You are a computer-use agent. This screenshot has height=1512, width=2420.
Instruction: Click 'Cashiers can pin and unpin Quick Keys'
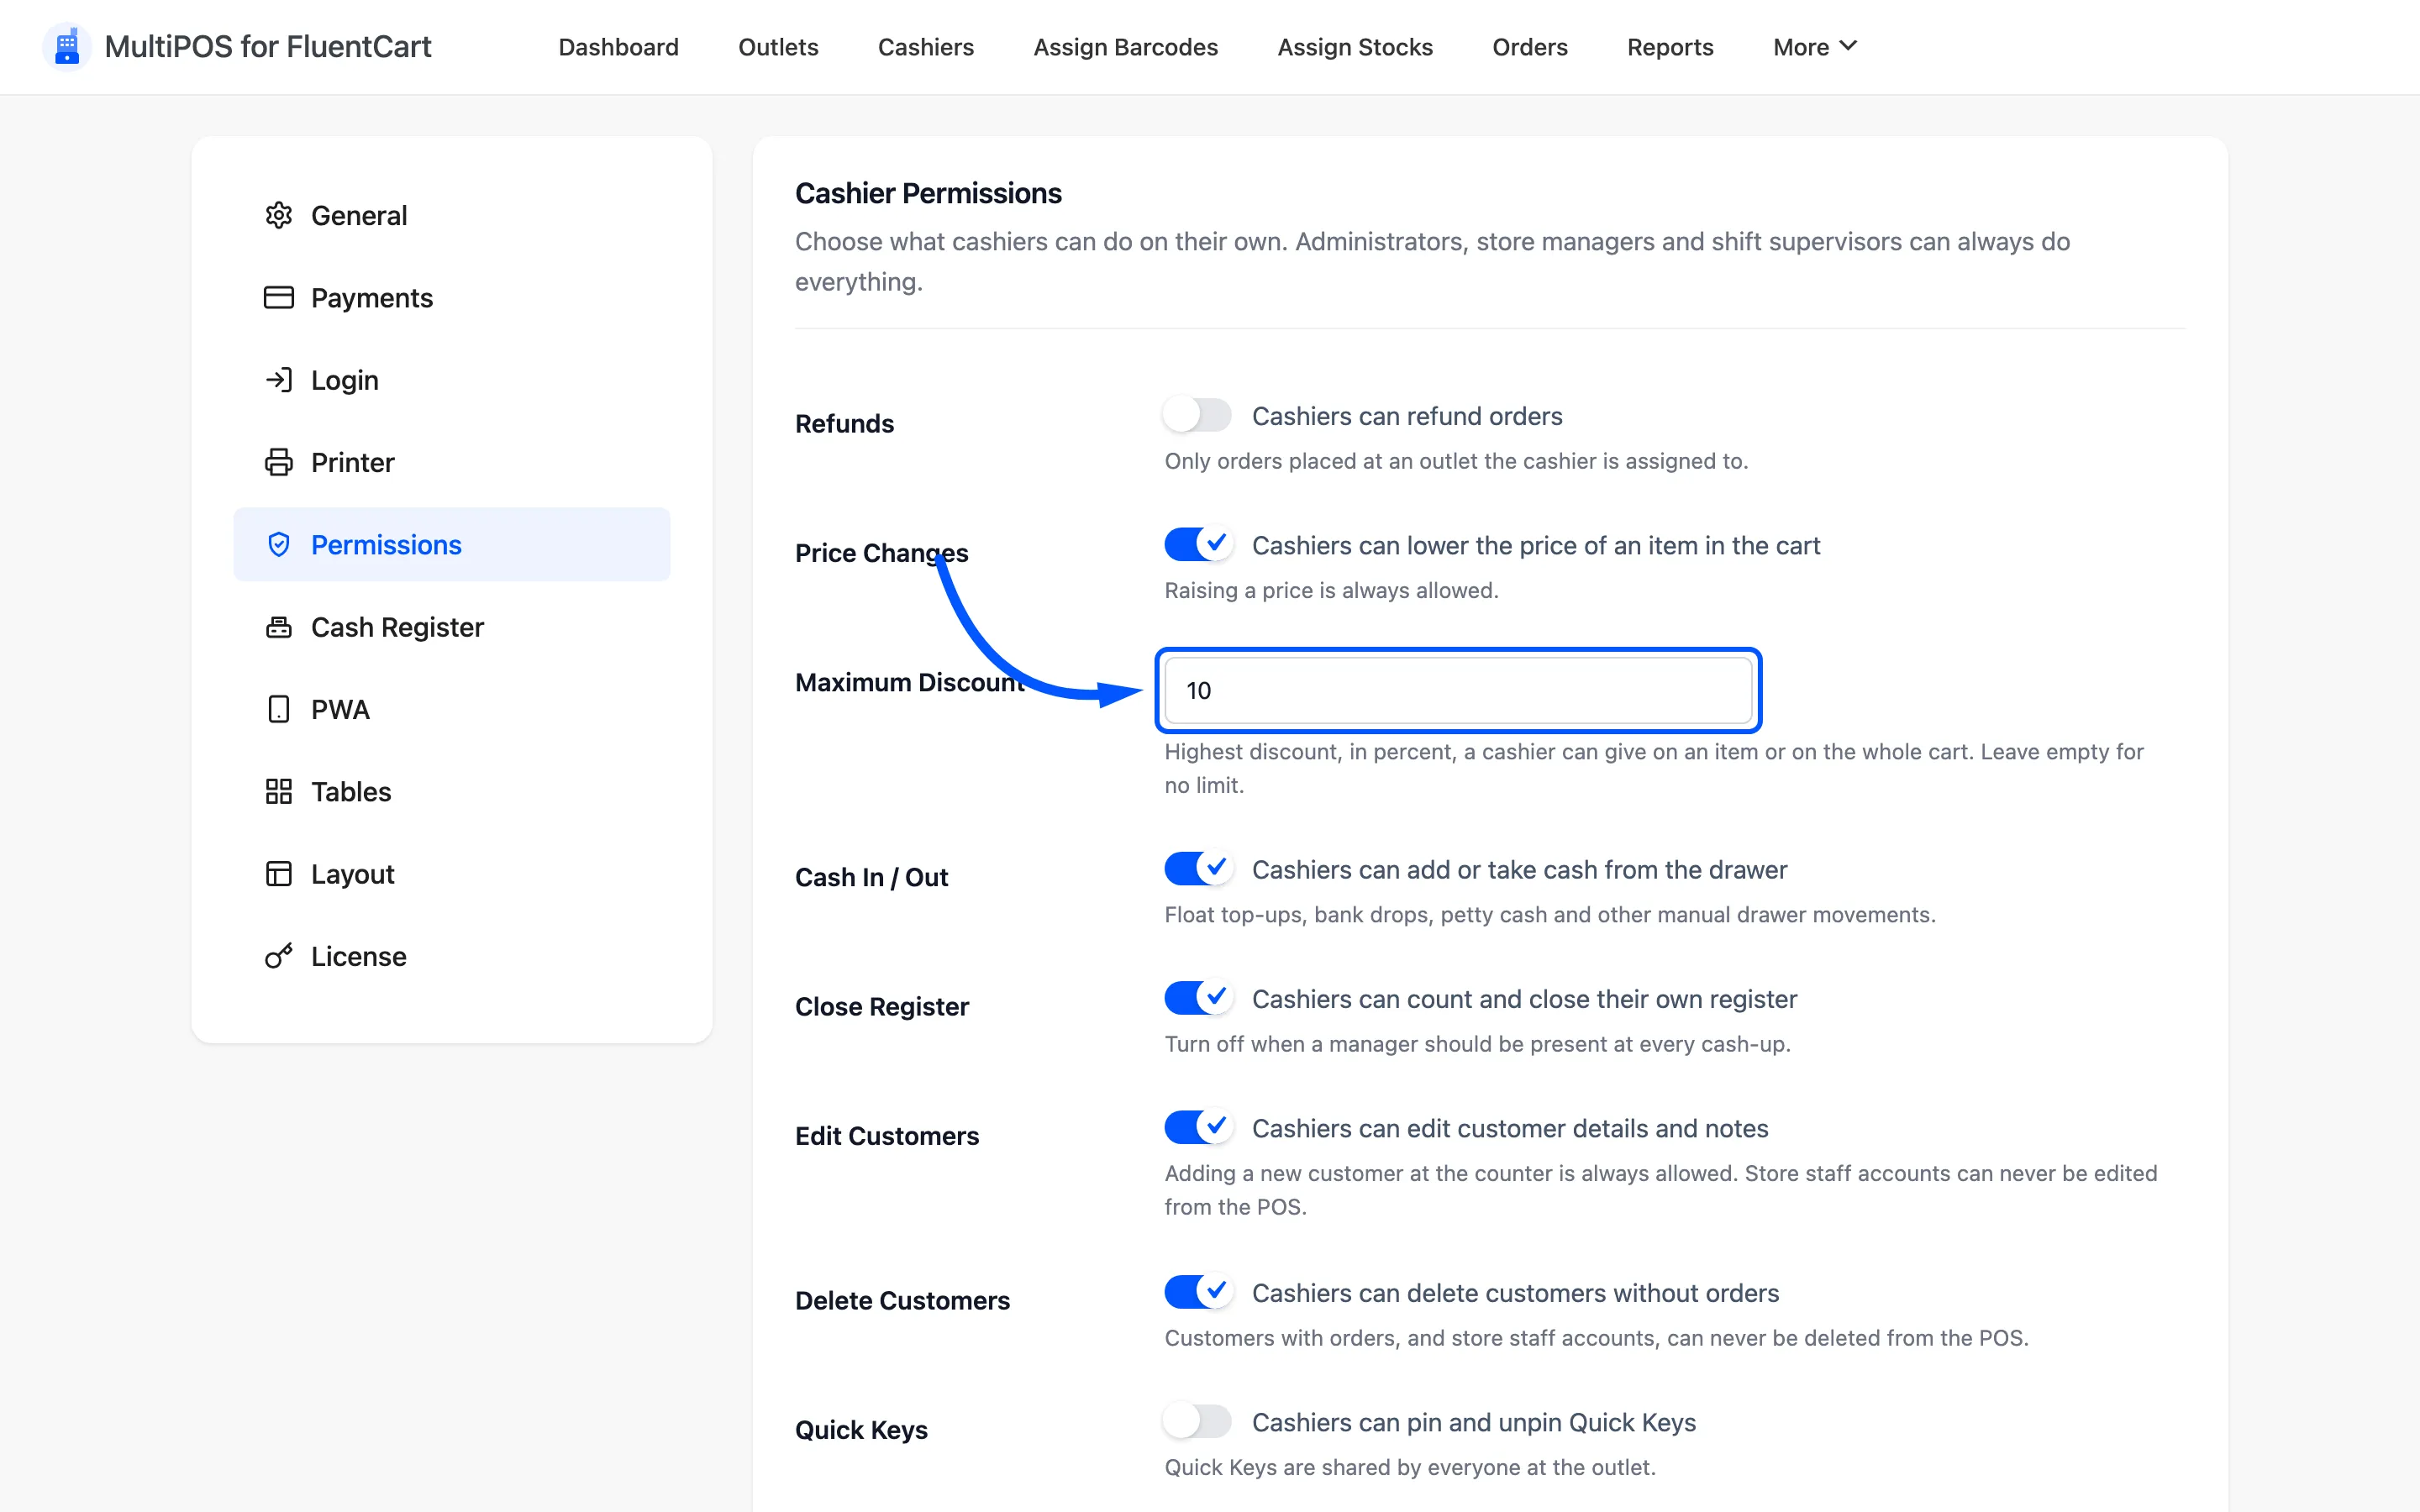[1473, 1422]
